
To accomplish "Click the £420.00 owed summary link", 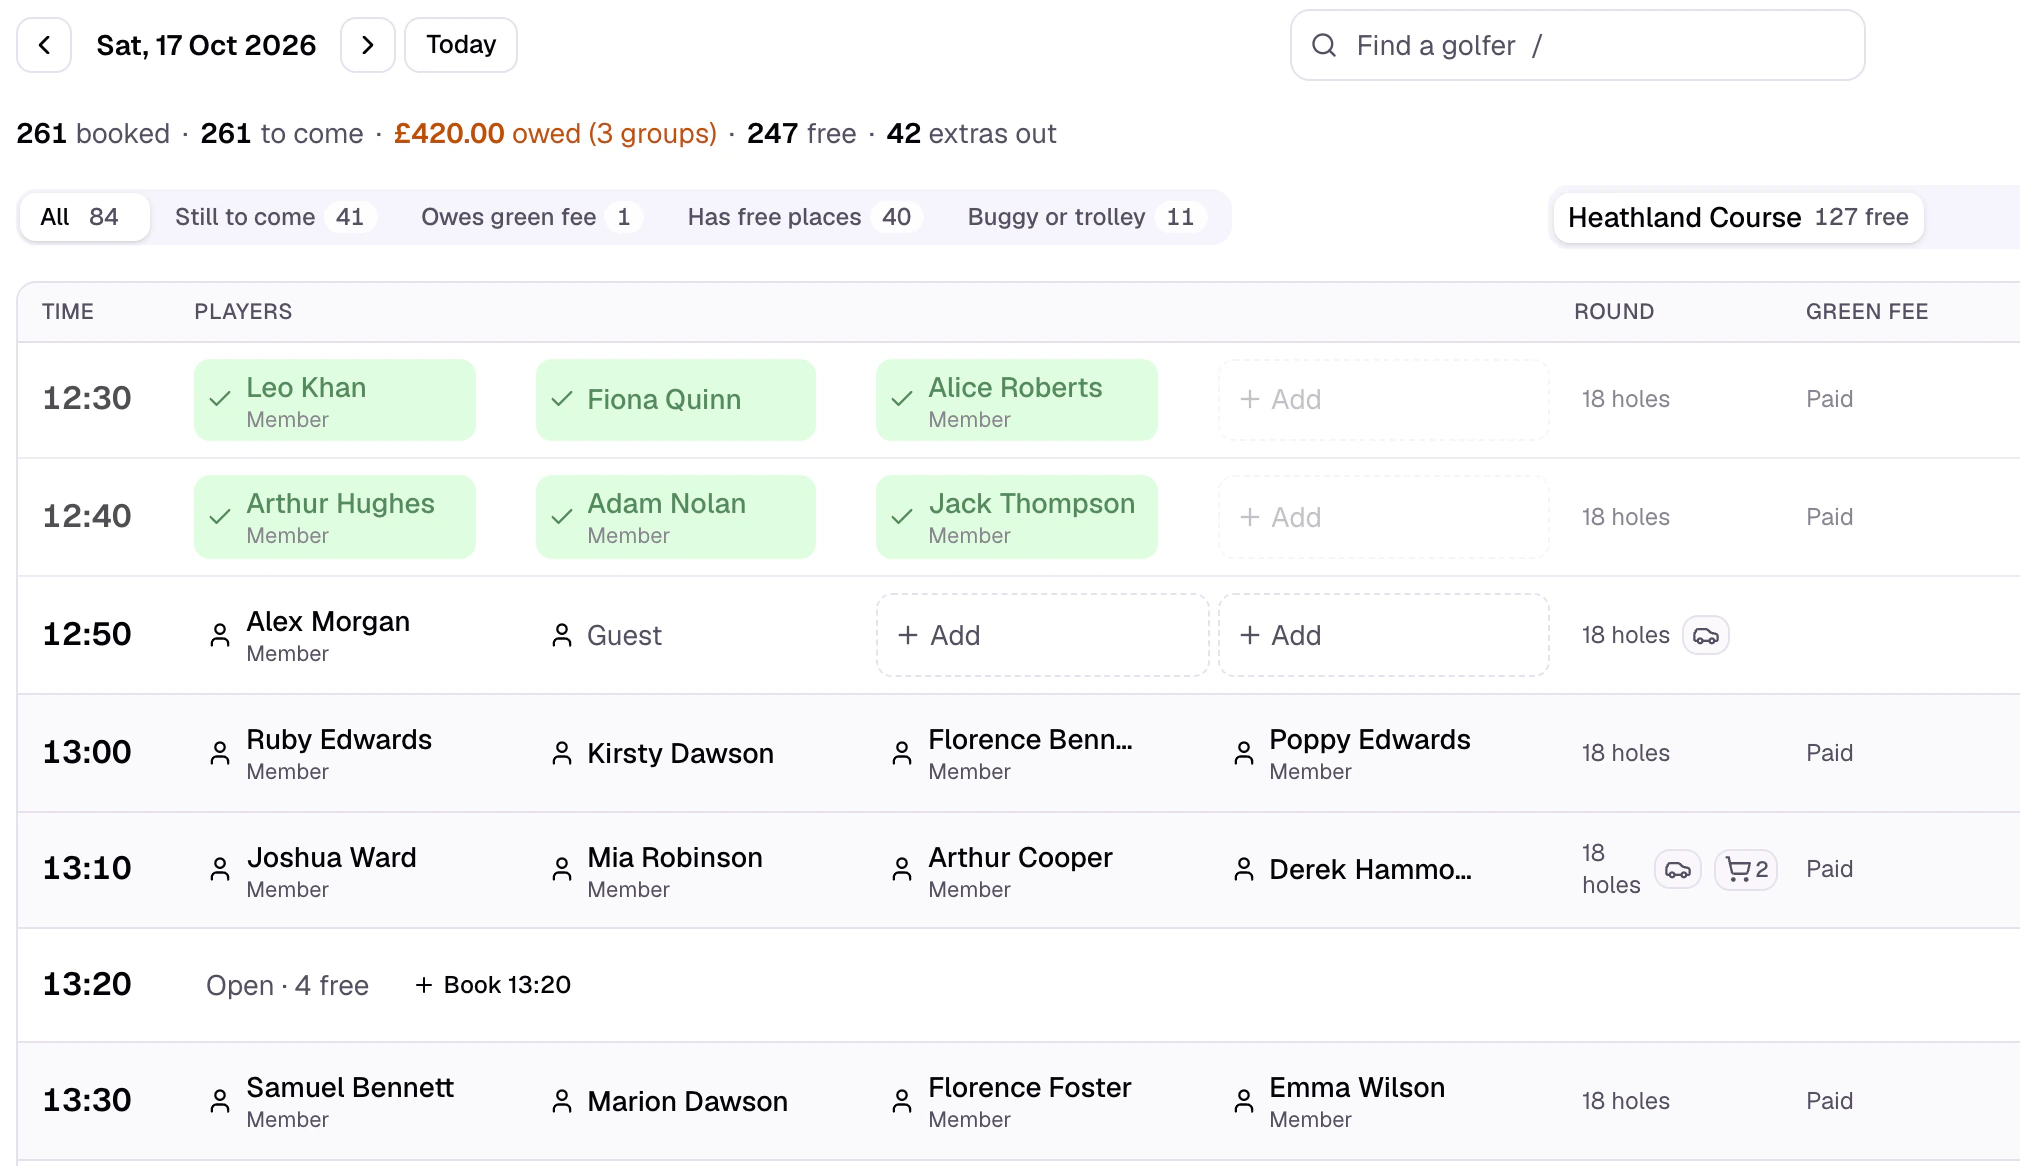I will pos(555,134).
